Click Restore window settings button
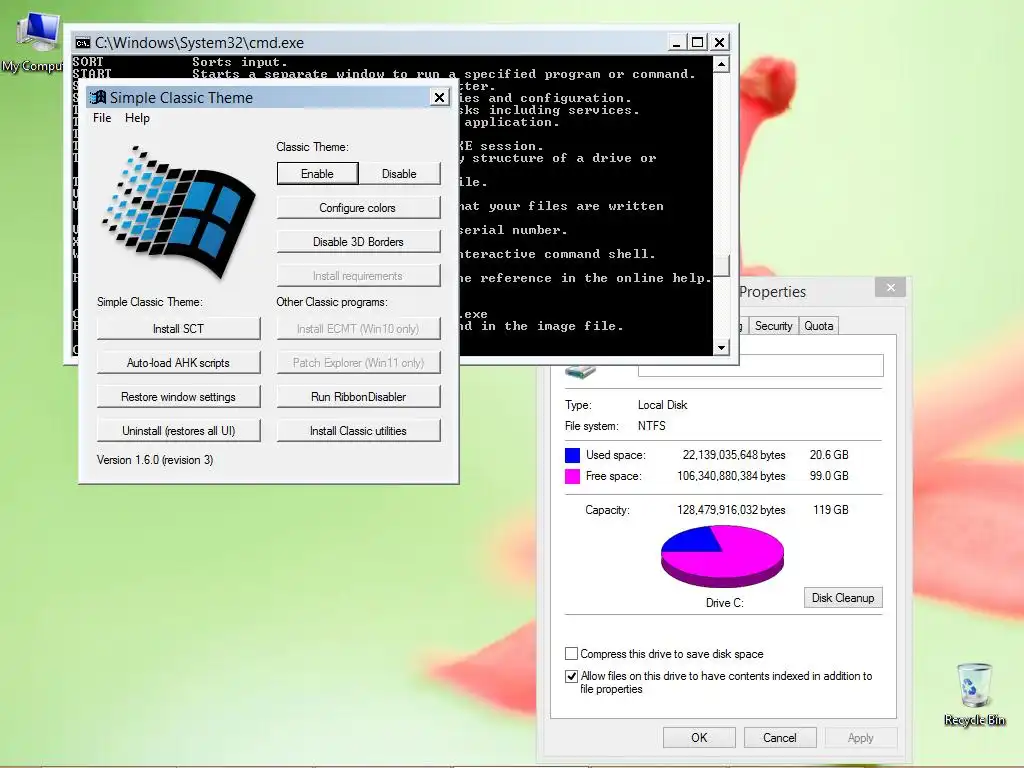The height and width of the screenshot is (768, 1024). [178, 396]
